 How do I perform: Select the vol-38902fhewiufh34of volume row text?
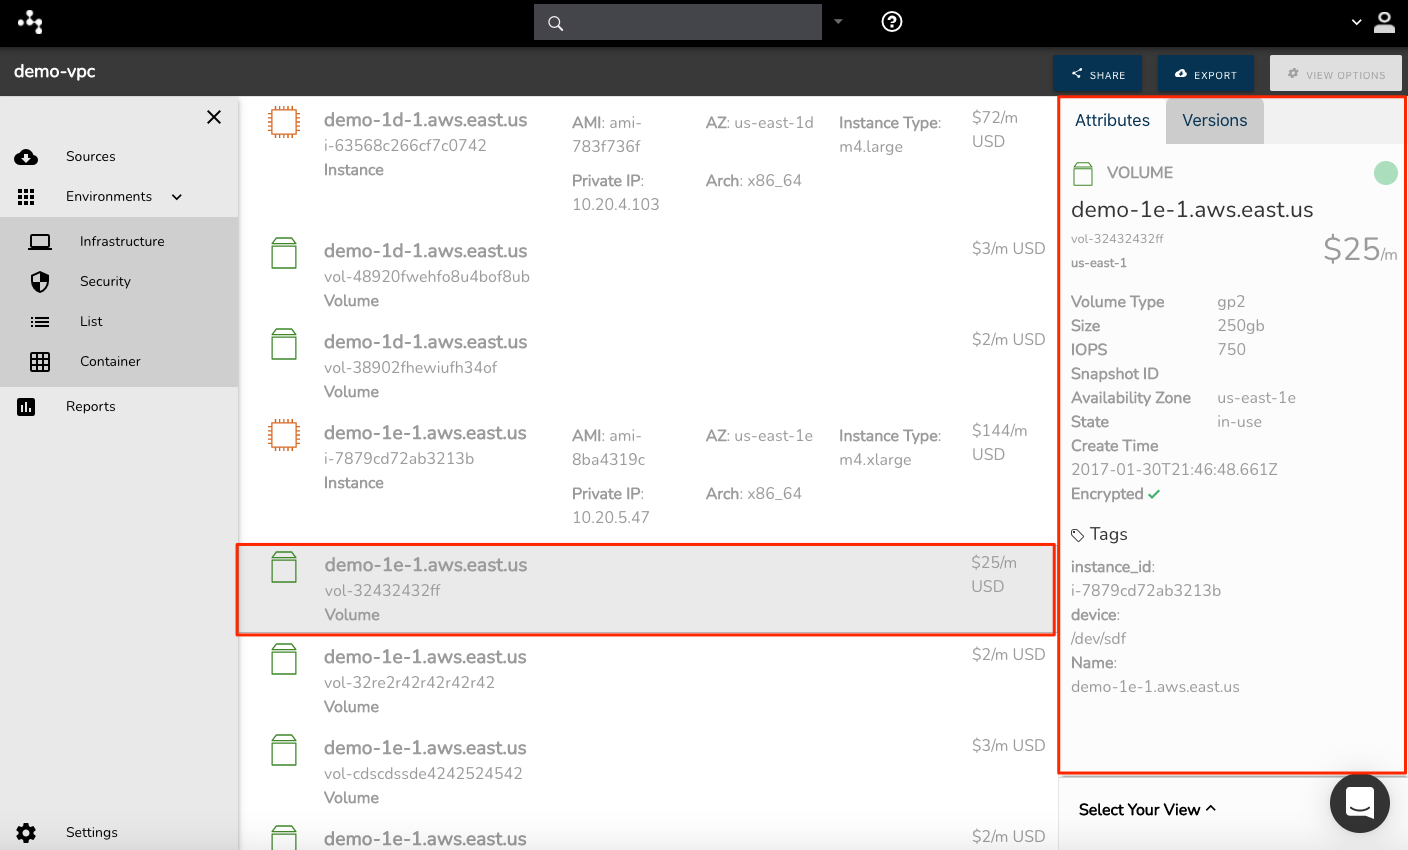(x=410, y=368)
